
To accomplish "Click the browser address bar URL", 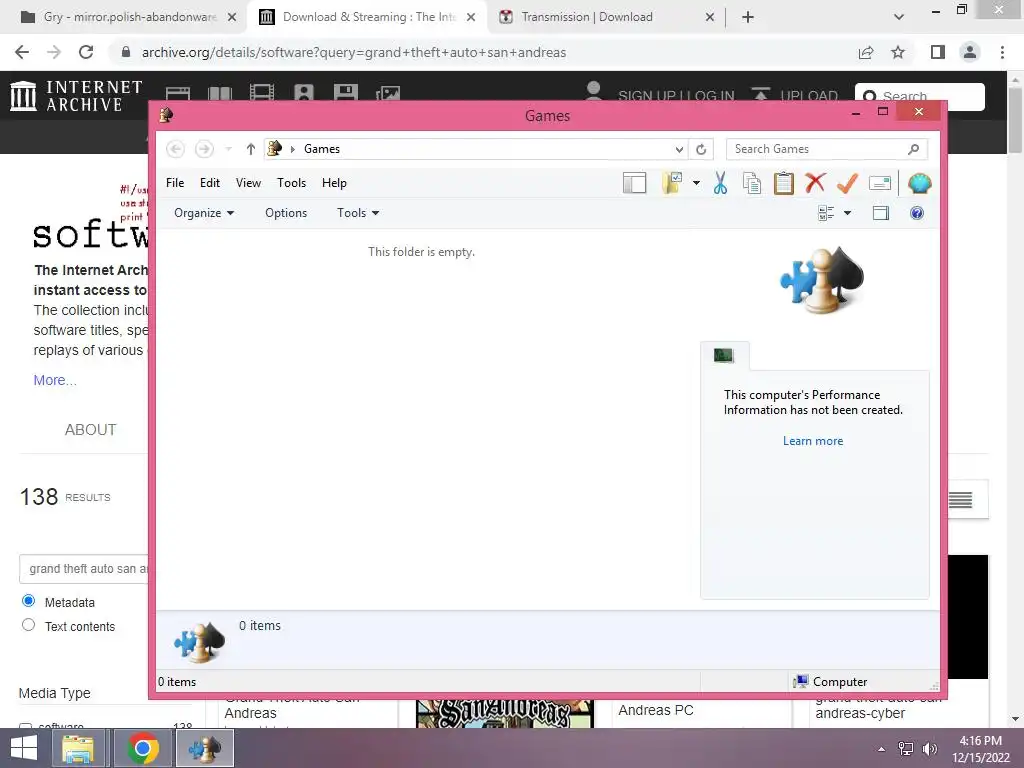I will tap(354, 52).
